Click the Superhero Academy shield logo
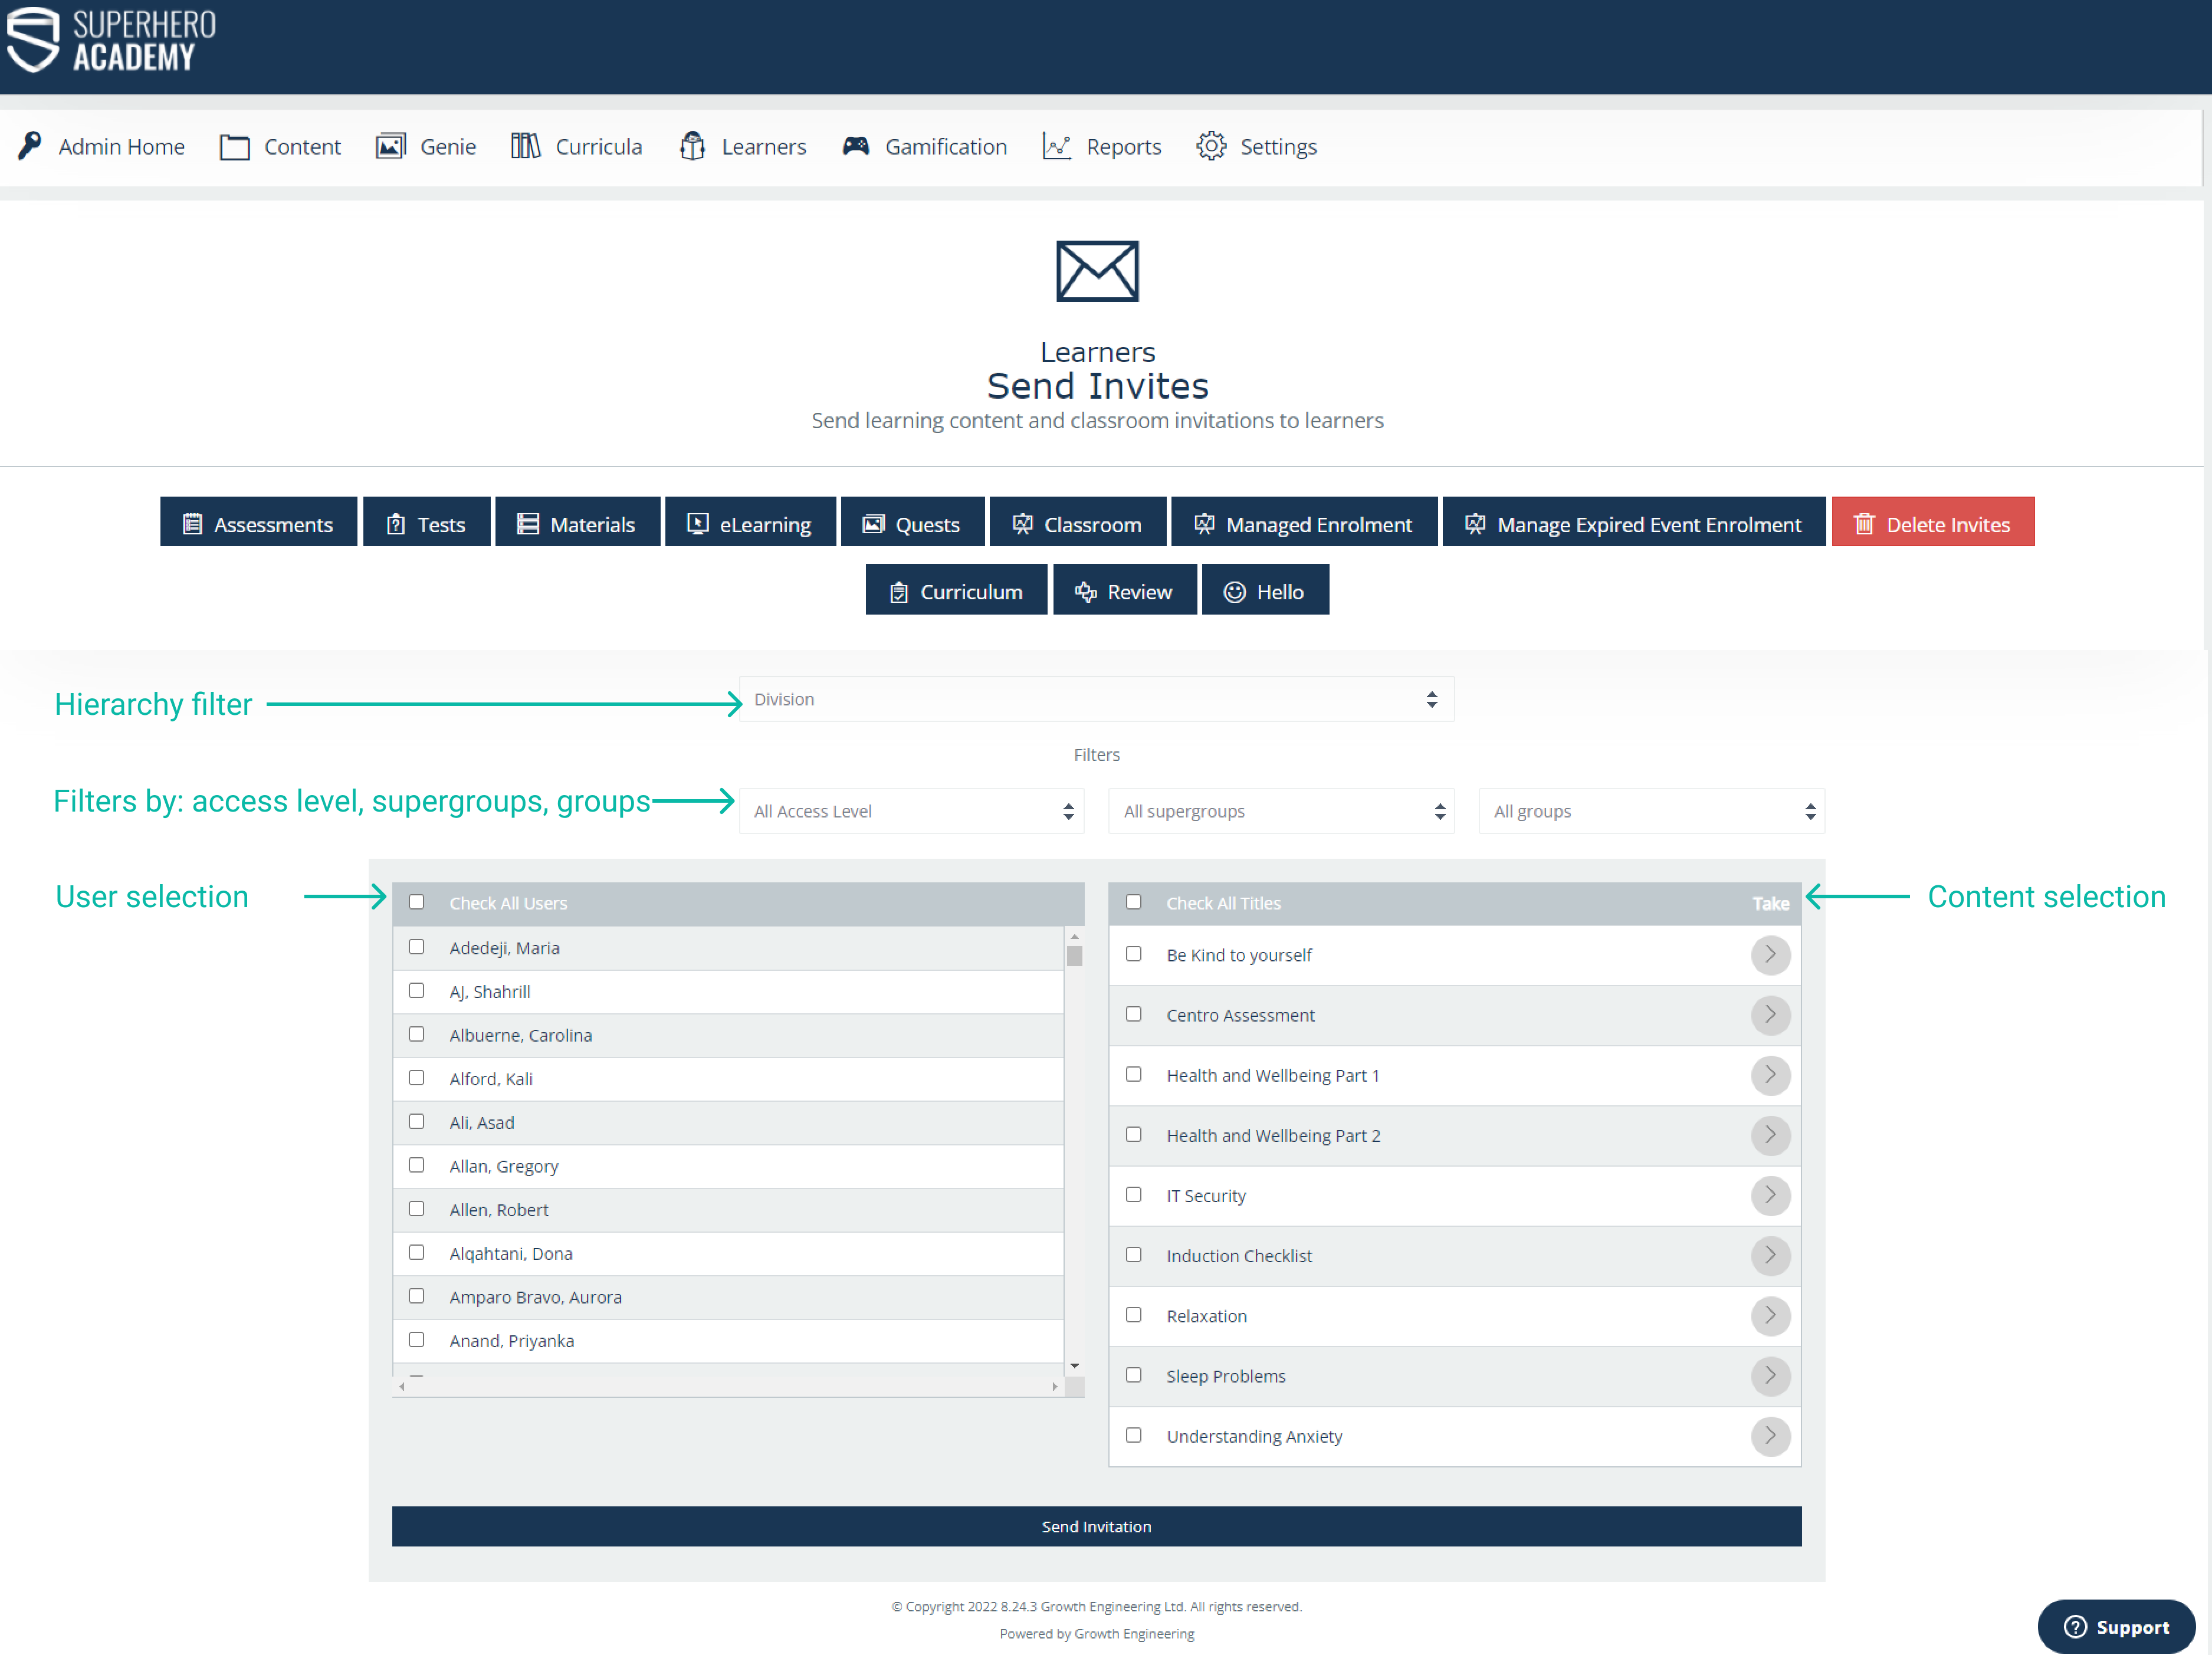 [x=34, y=40]
